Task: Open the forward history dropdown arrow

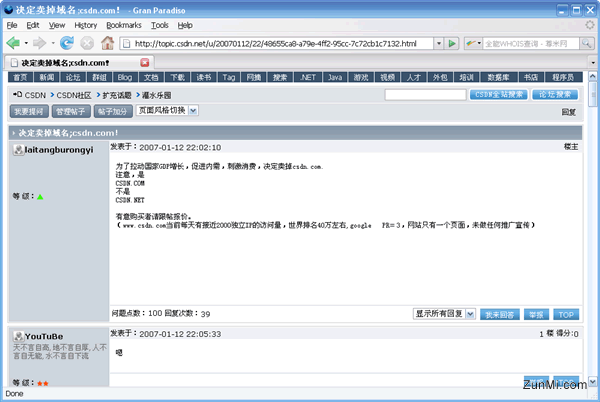Action: (x=53, y=43)
